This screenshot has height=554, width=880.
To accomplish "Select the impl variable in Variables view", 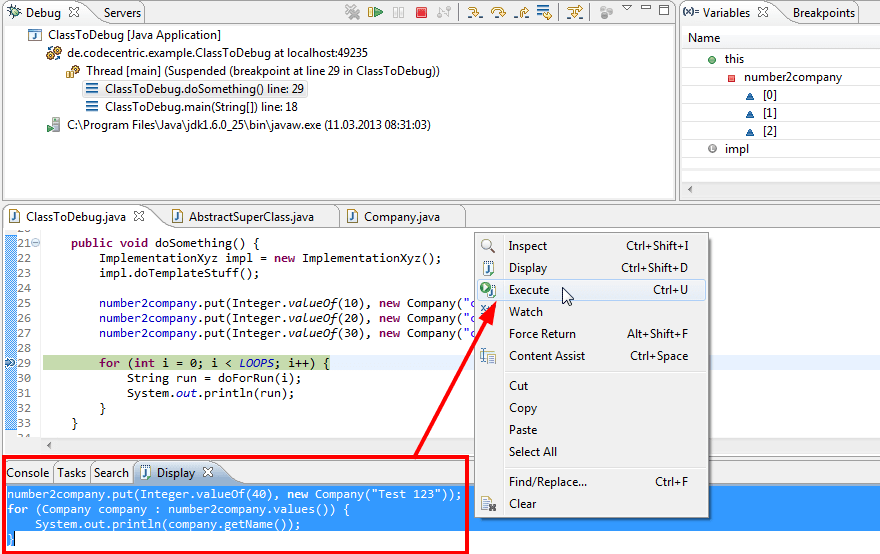I will tap(736, 149).
